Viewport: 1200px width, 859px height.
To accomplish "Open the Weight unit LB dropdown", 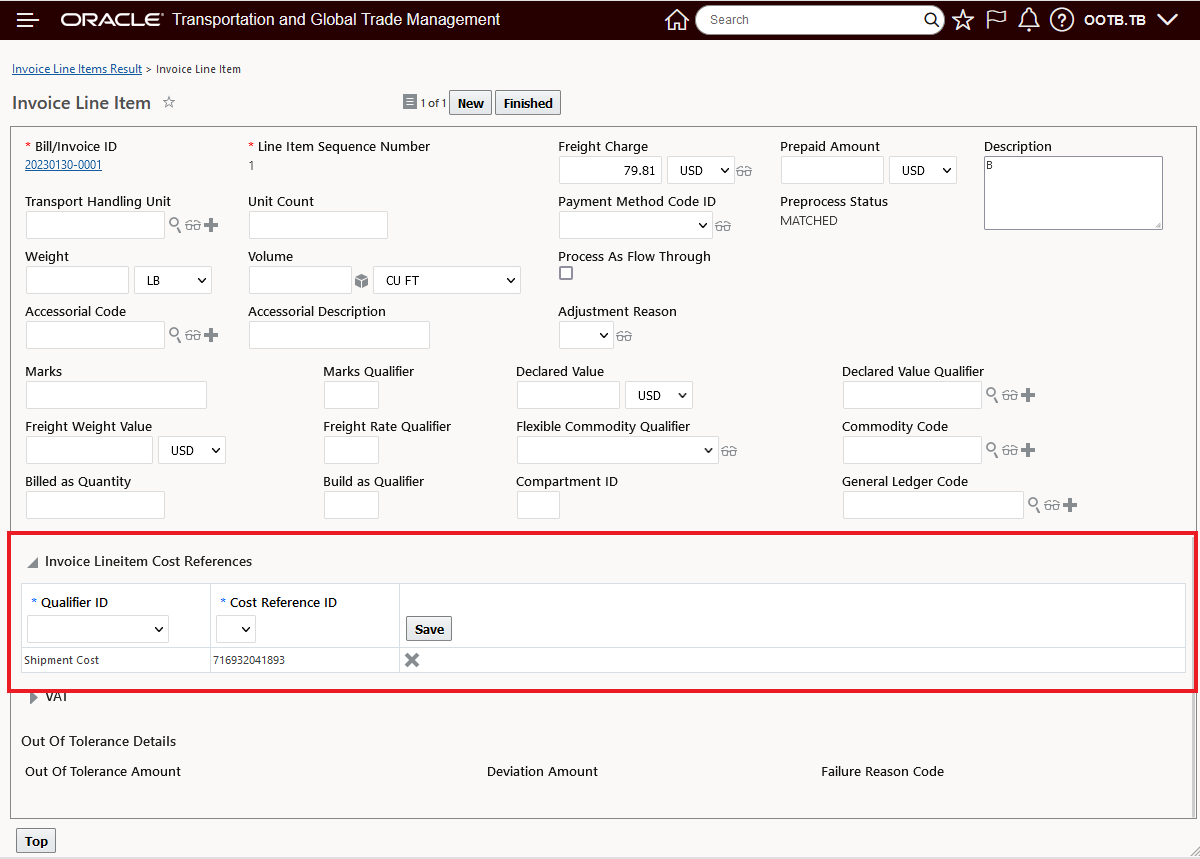I will pos(173,281).
